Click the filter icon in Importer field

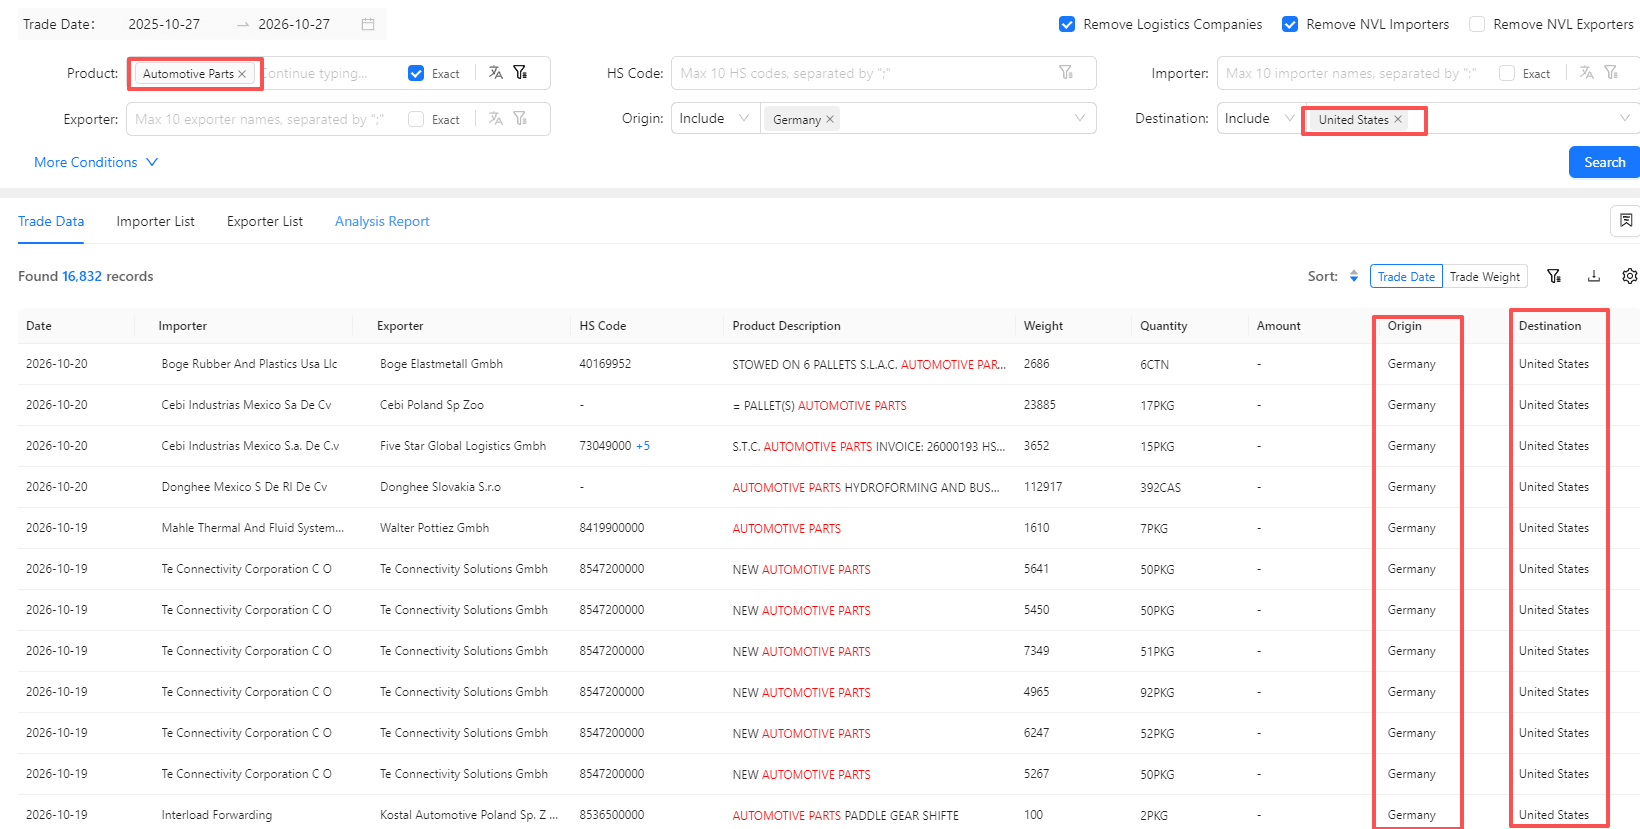coord(1611,73)
